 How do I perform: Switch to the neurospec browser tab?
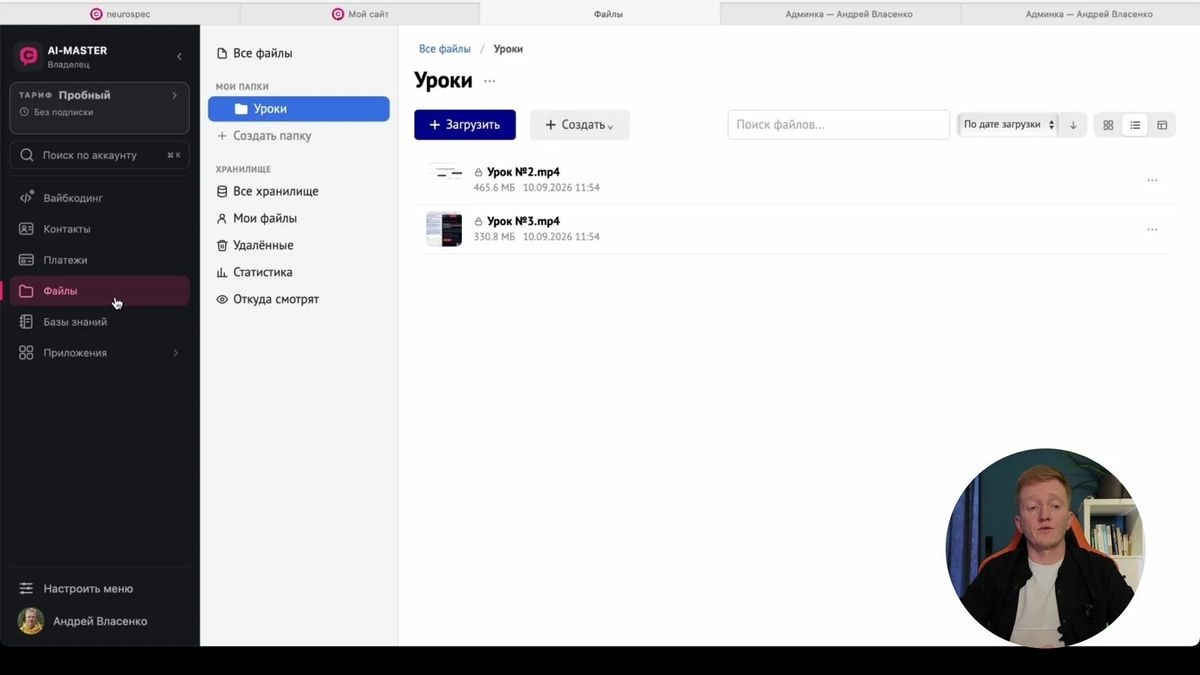pos(120,14)
